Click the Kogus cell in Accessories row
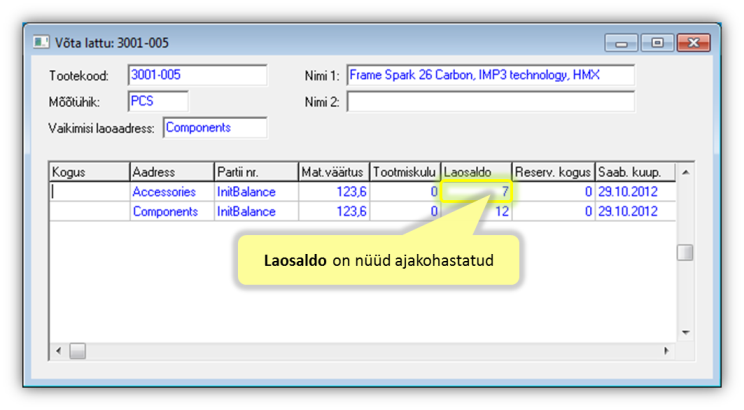The width and height of the screenshot is (744, 410). click(89, 192)
